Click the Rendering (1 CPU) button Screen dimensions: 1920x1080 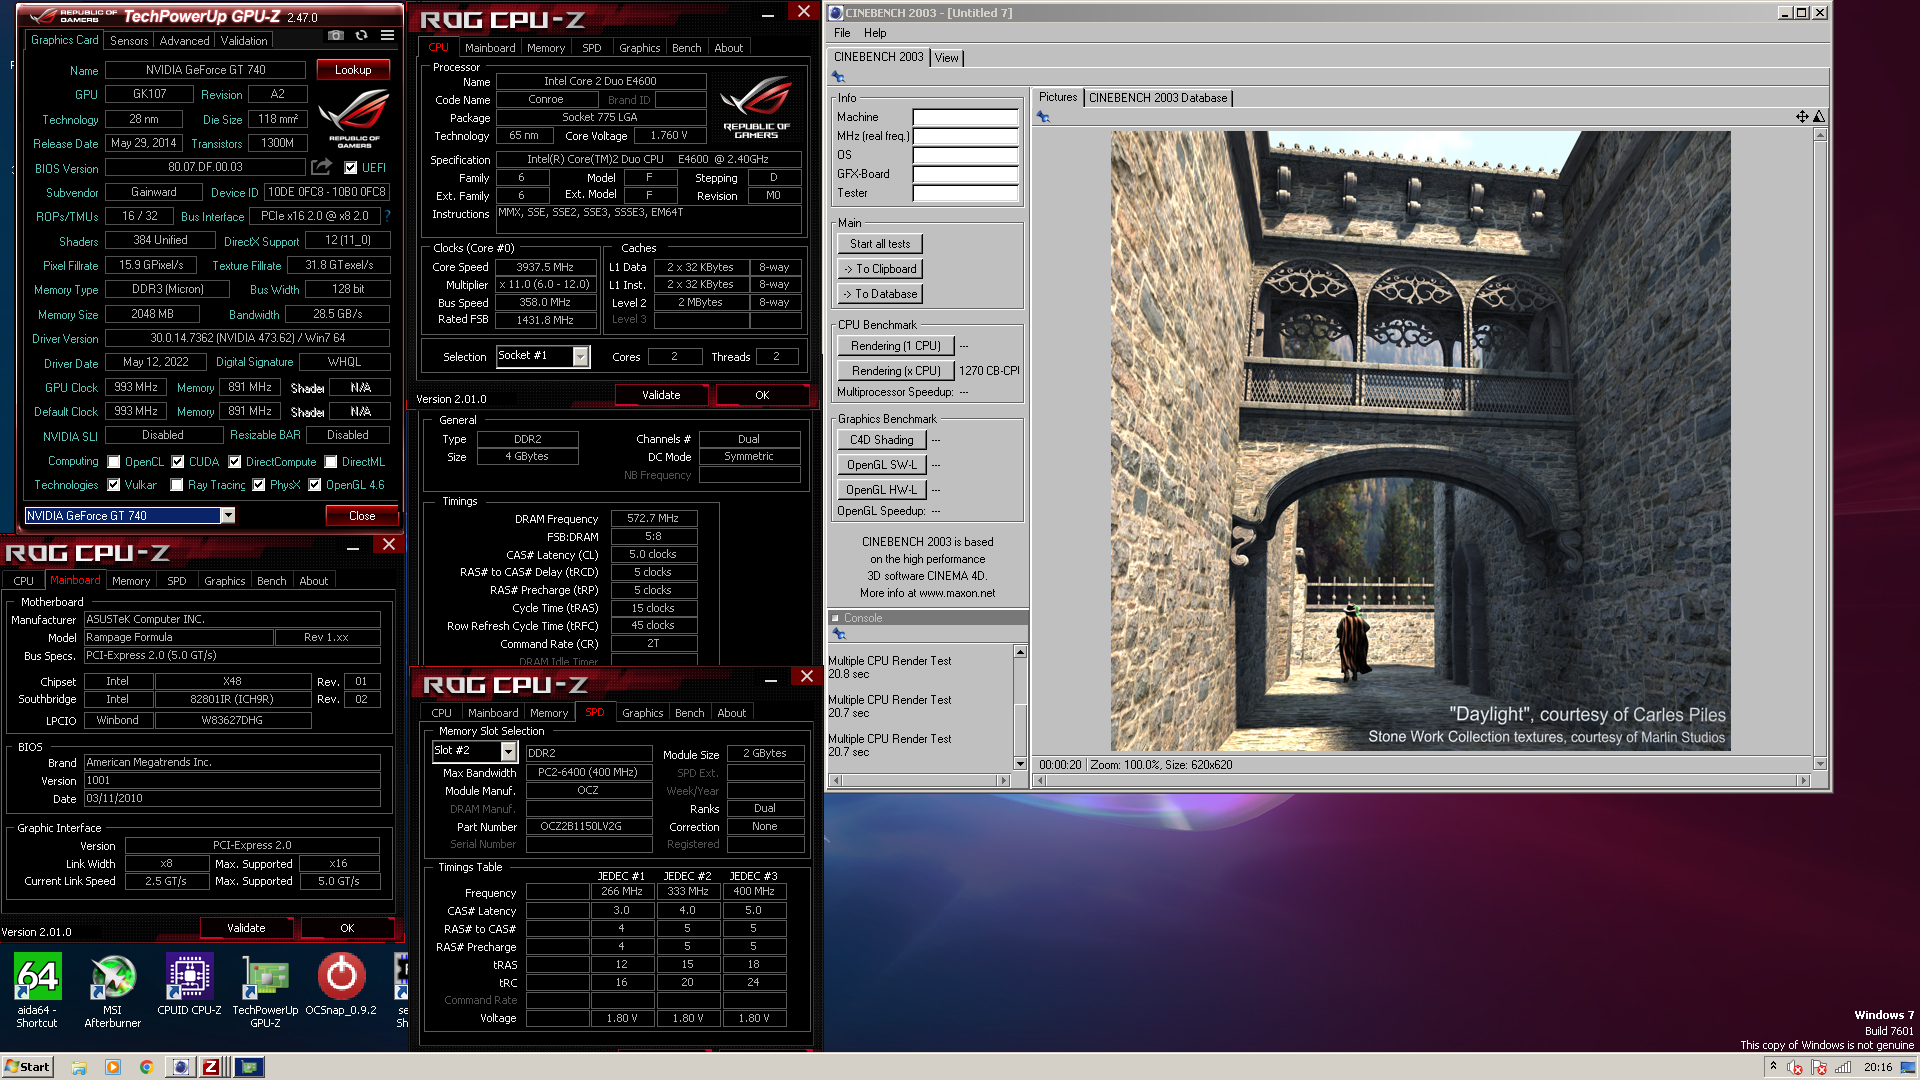click(896, 346)
